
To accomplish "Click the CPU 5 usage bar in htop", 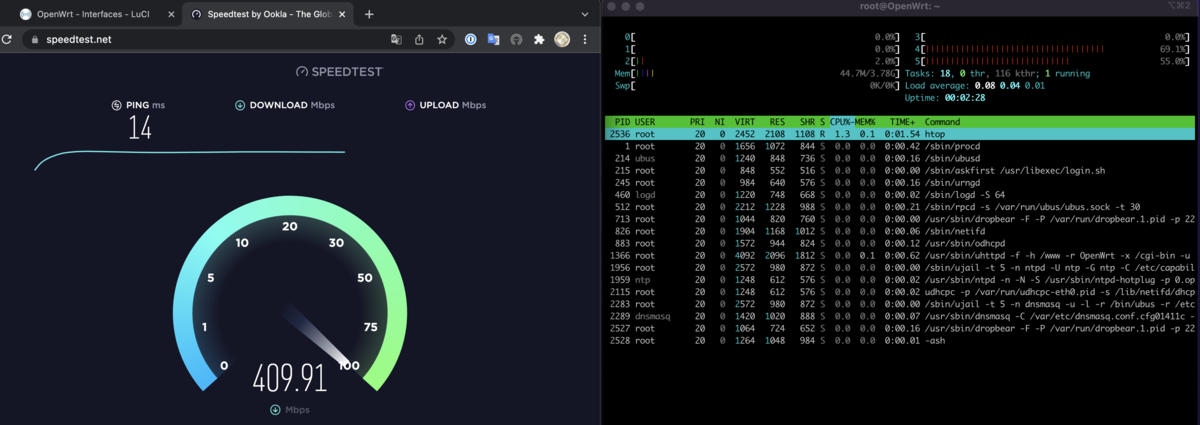I will click(x=1051, y=61).
